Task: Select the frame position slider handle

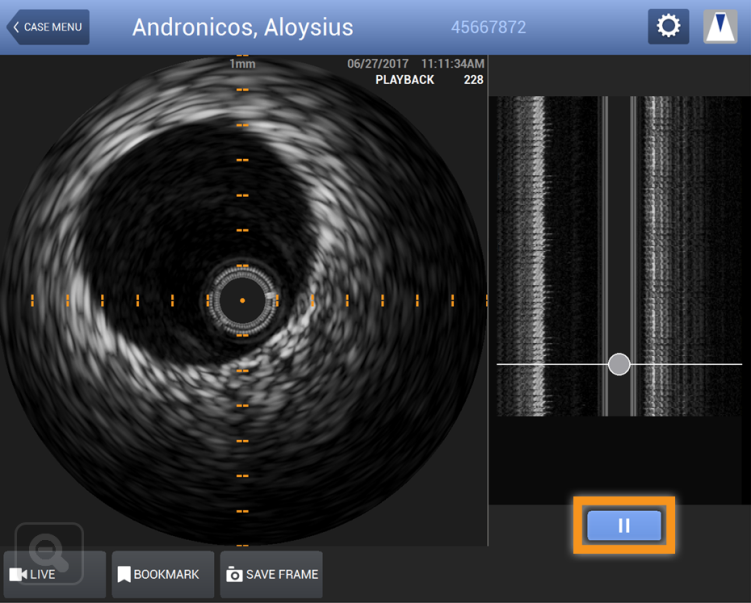Action: point(619,364)
